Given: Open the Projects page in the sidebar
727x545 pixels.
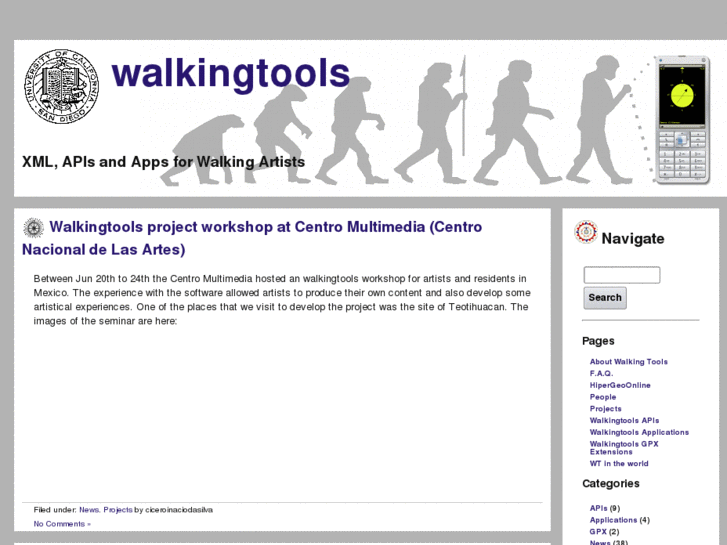Looking at the screenshot, I should tap(606, 409).
